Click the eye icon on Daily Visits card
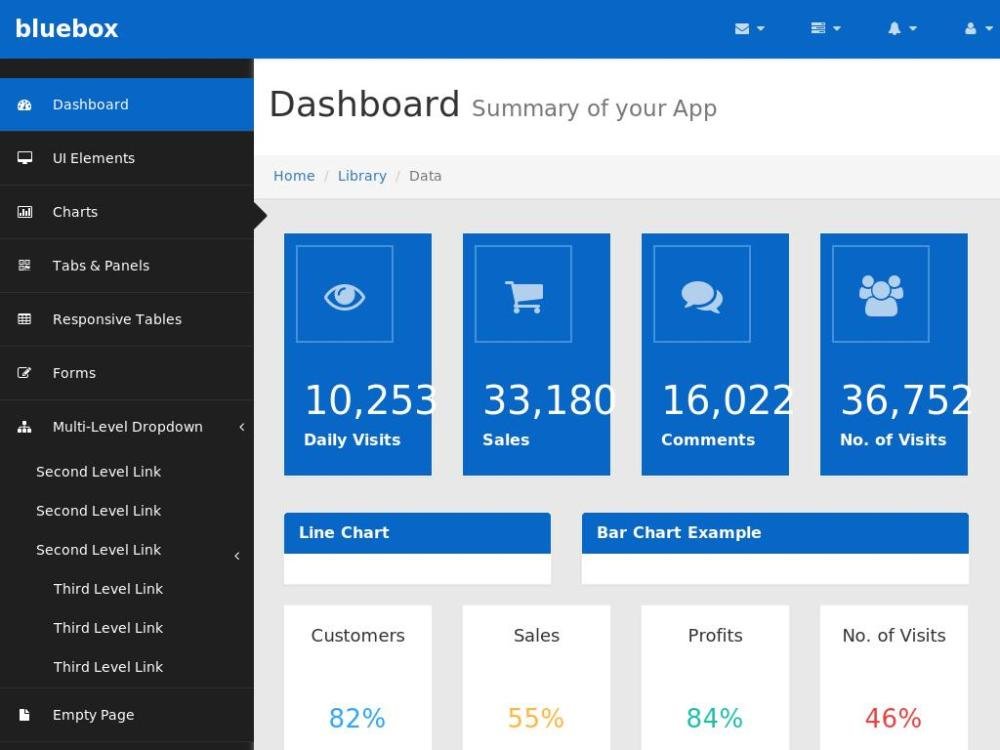 click(x=344, y=296)
